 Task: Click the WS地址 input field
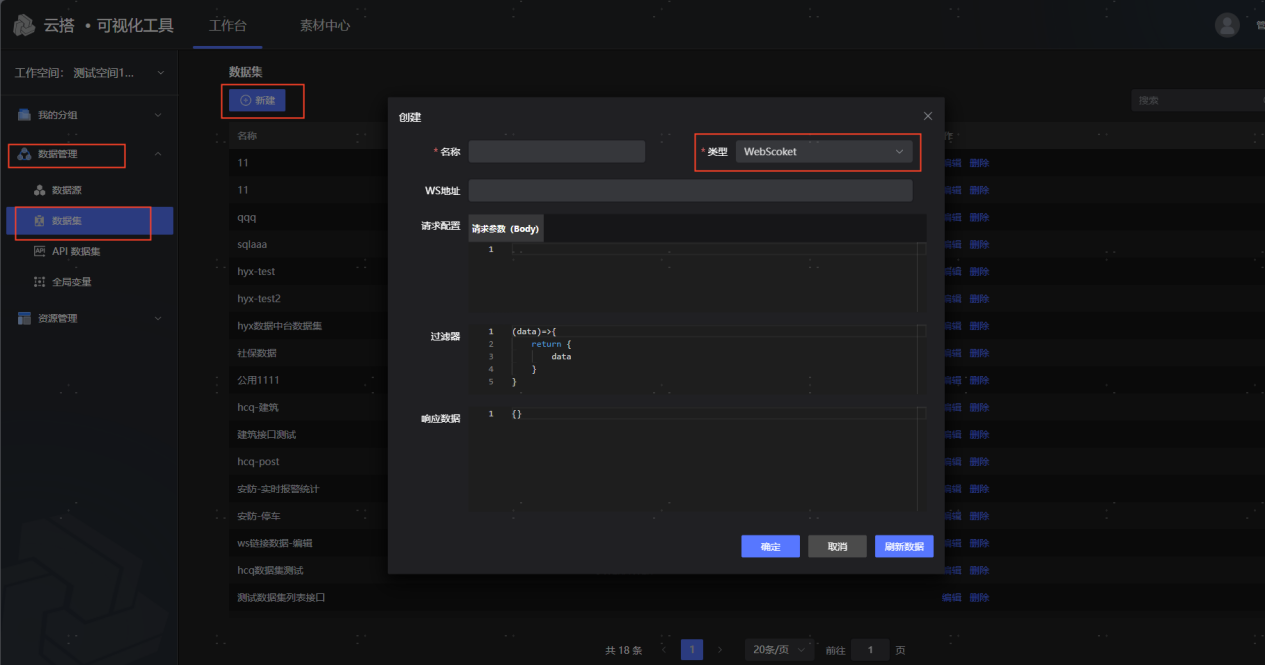pos(690,190)
